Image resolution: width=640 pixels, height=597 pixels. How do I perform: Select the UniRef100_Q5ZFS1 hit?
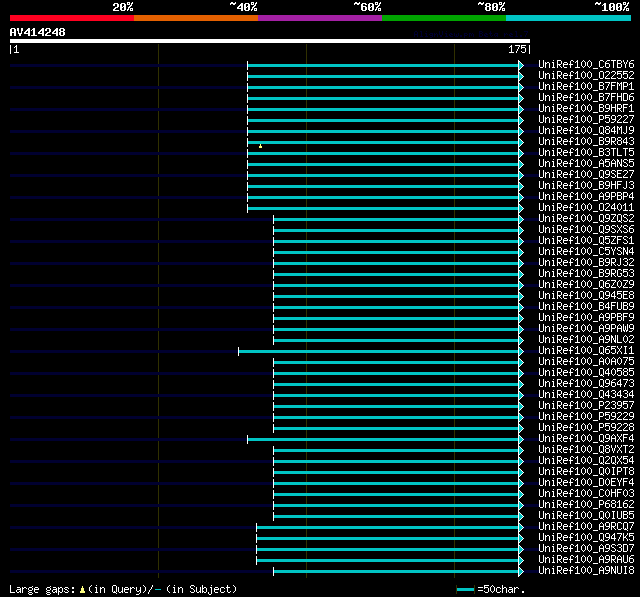(586, 241)
